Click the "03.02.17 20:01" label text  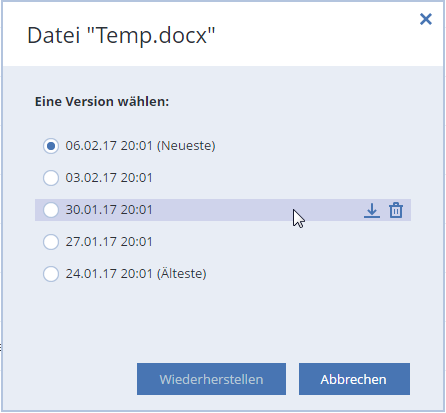[x=109, y=178]
